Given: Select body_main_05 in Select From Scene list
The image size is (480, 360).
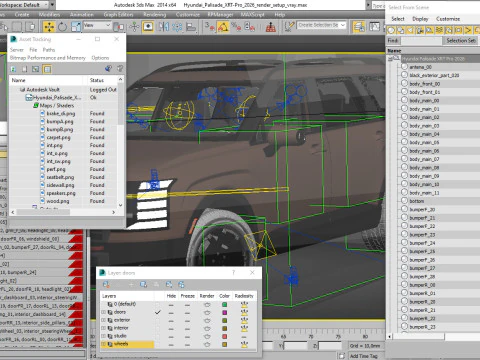Looking at the screenshot, I should 424,142.
